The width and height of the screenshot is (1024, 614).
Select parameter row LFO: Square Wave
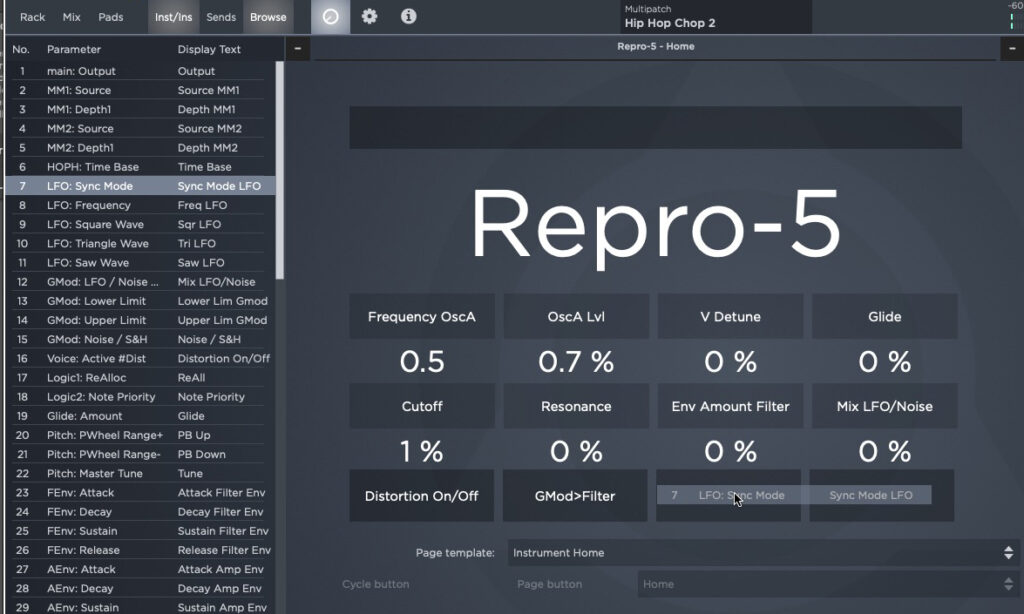pos(140,224)
